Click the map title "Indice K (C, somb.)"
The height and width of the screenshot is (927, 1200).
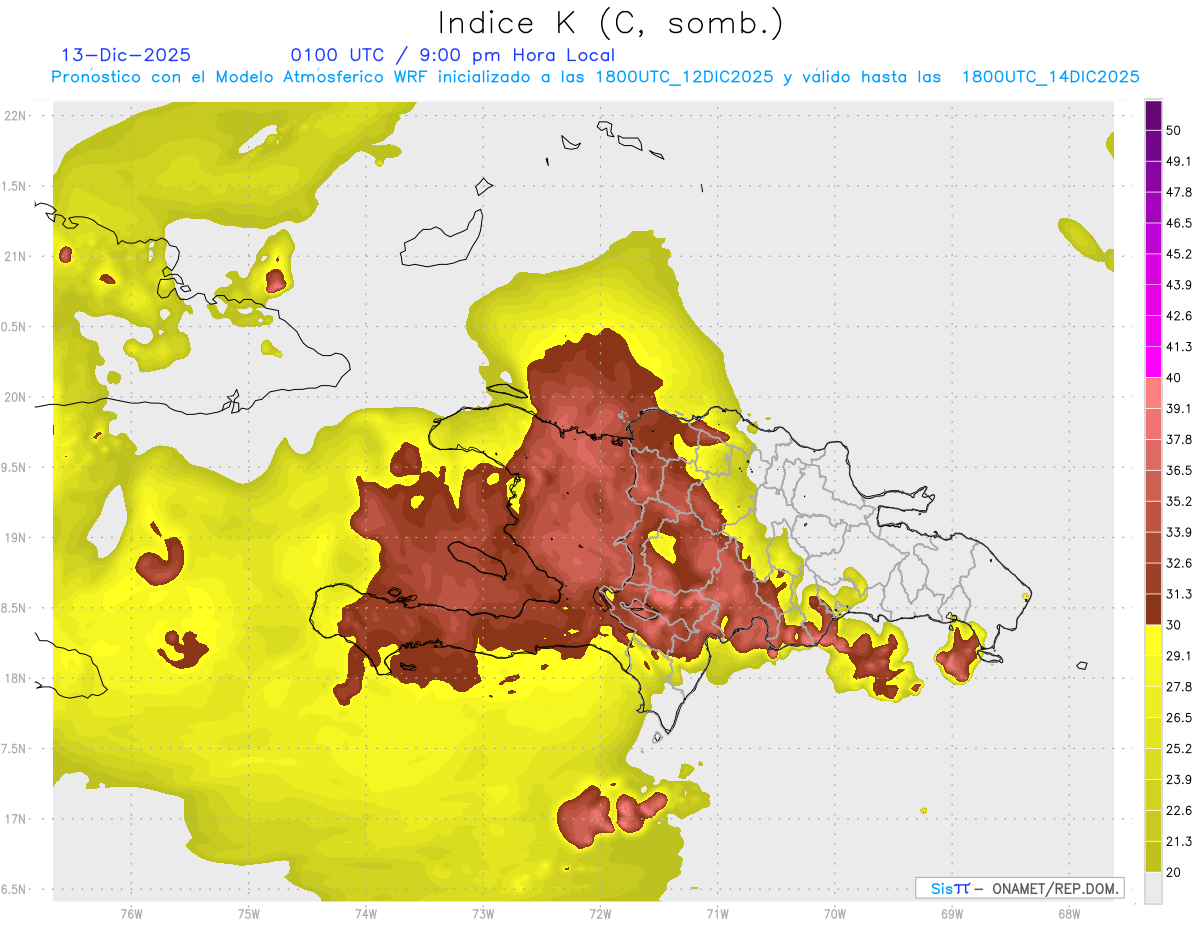click(610, 23)
